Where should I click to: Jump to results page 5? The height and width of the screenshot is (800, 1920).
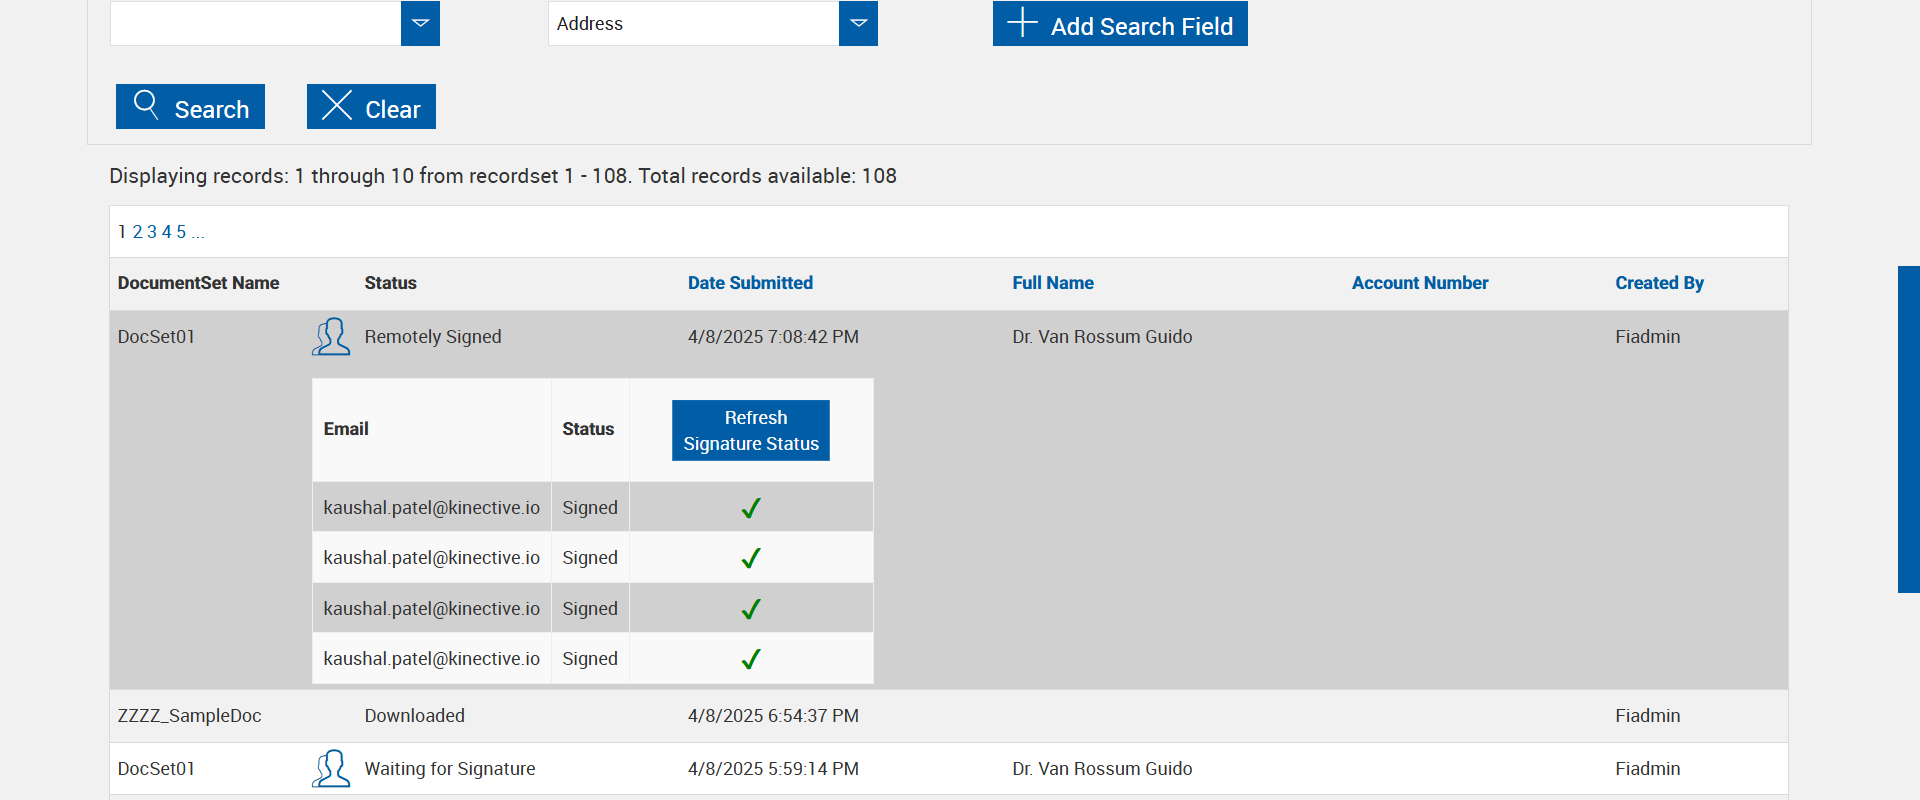tap(181, 232)
